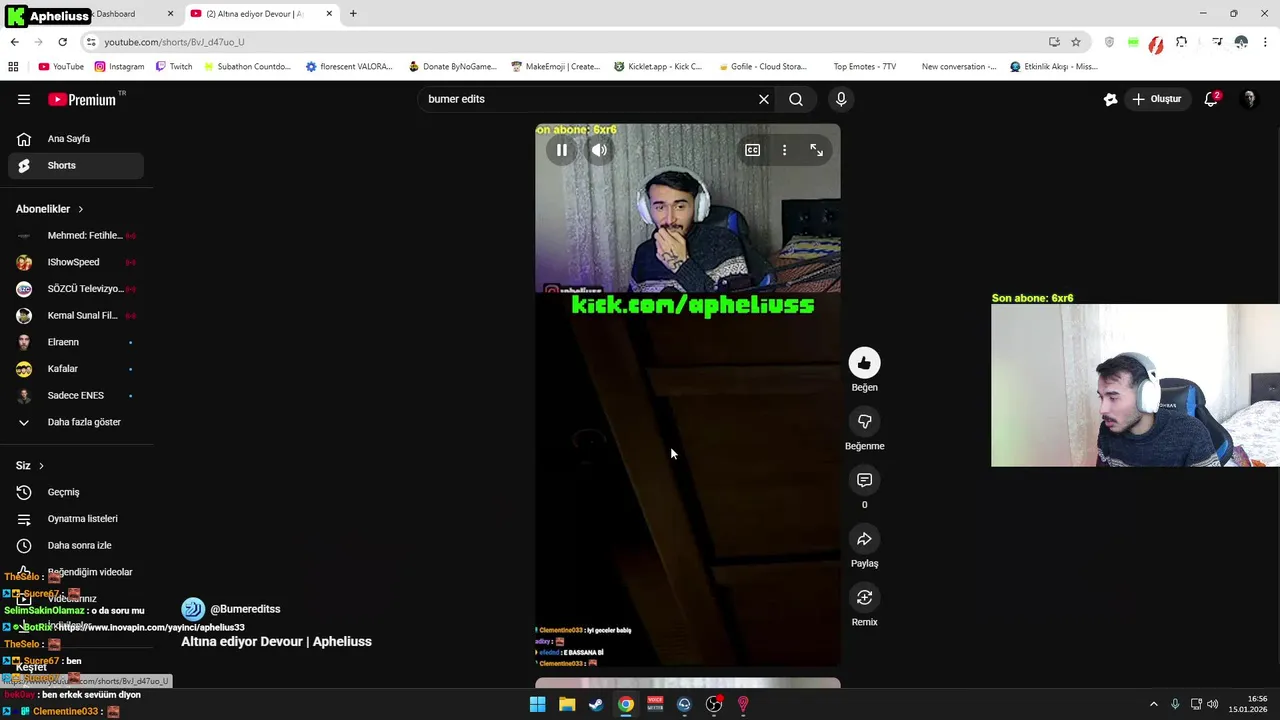Image resolution: width=1280 pixels, height=720 pixels.
Task: Open Daha sonra izle
Action: tap(76, 545)
